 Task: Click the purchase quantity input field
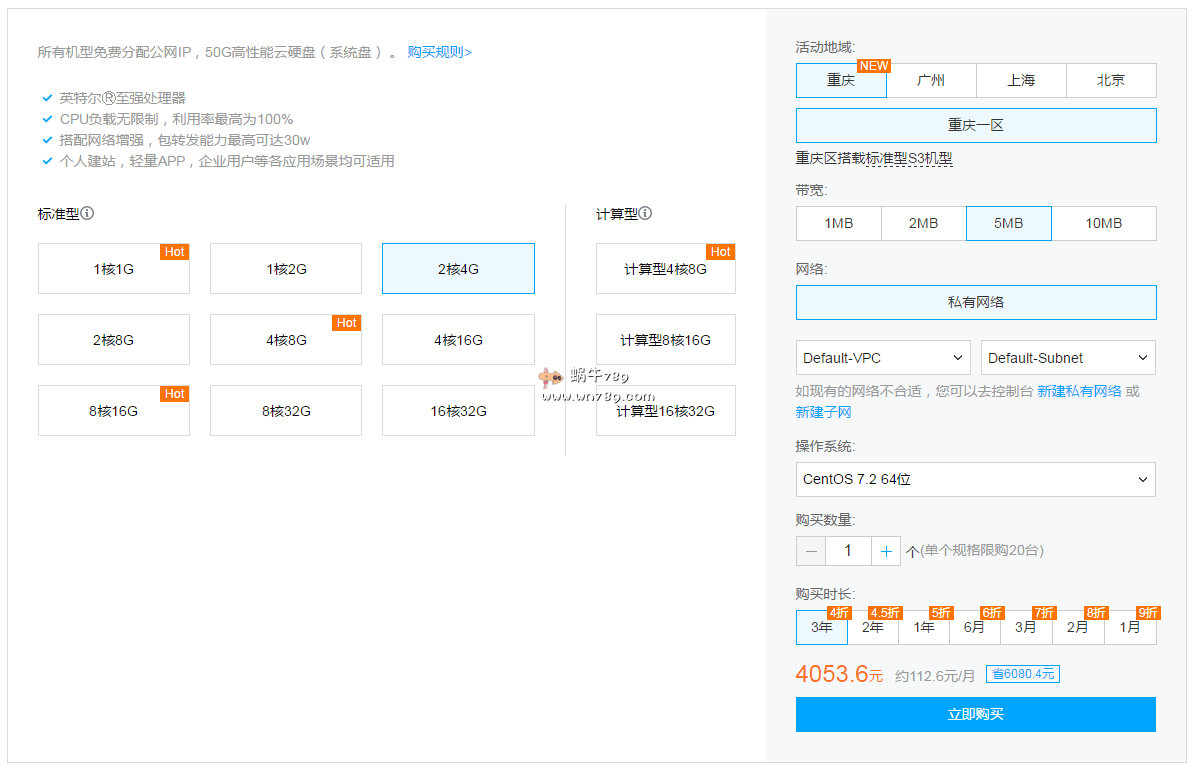[x=848, y=551]
